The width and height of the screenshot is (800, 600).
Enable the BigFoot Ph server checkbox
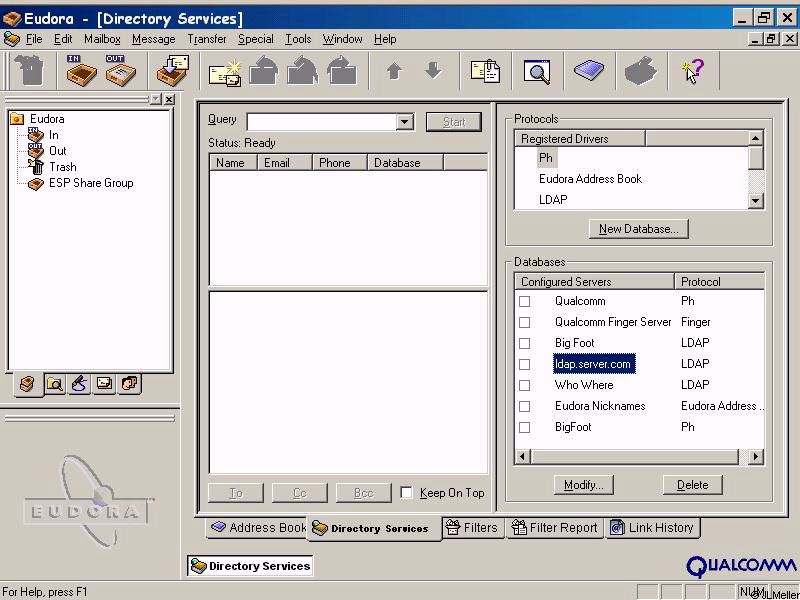(x=524, y=427)
